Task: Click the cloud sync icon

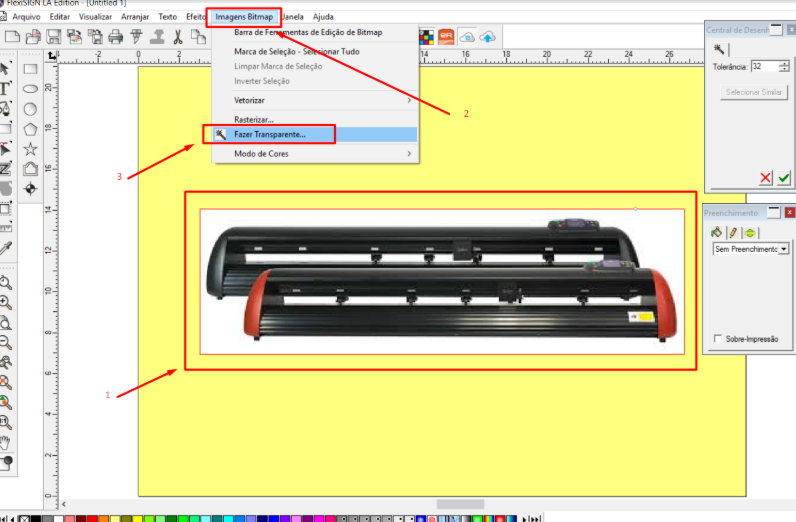Action: pyautogui.click(x=467, y=37)
